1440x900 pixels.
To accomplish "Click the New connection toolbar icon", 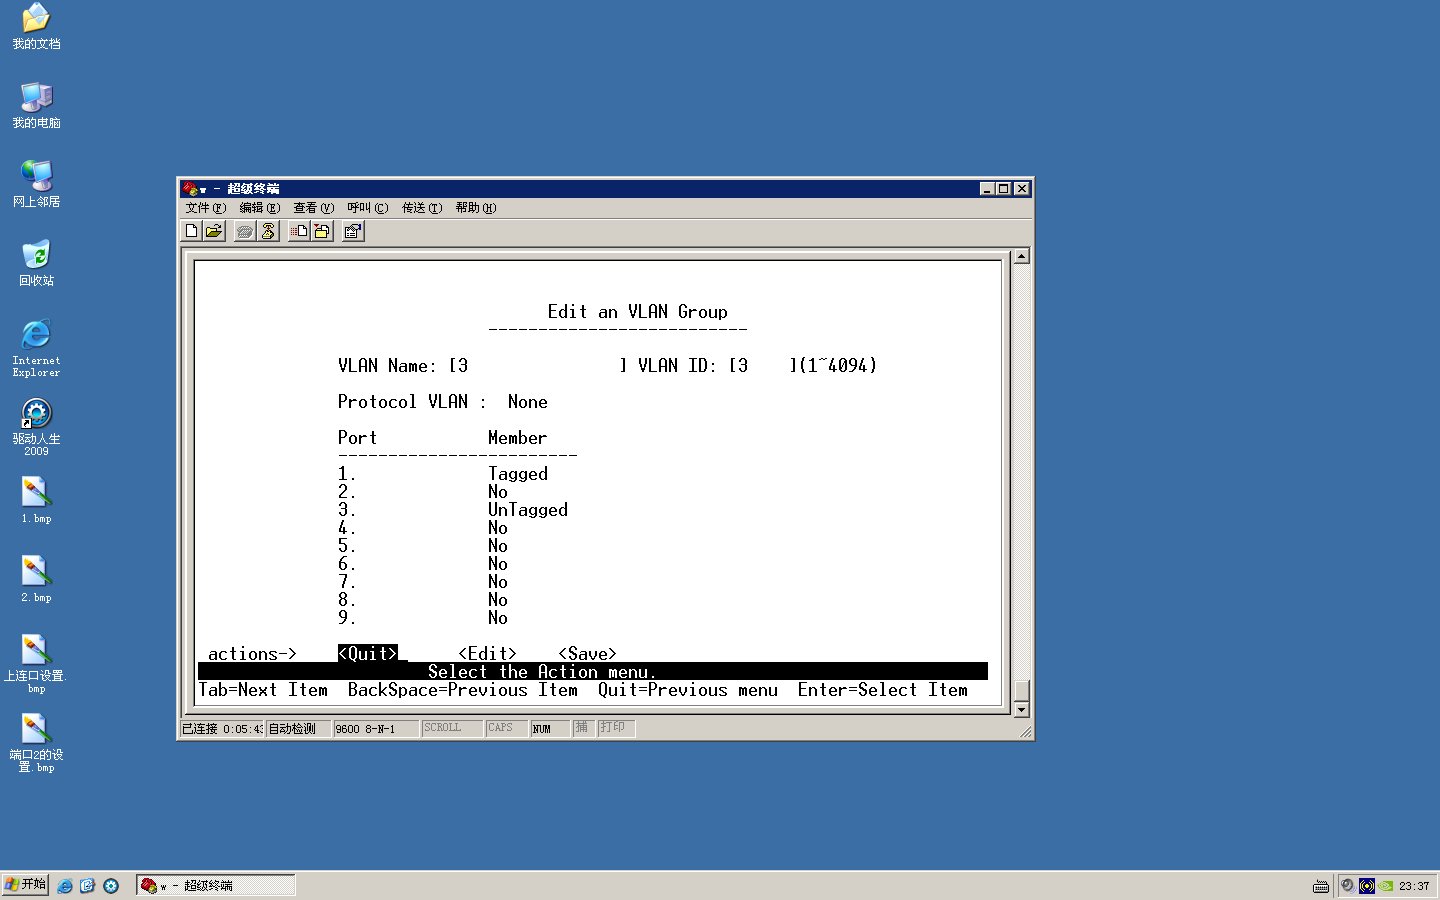I will pyautogui.click(x=192, y=231).
